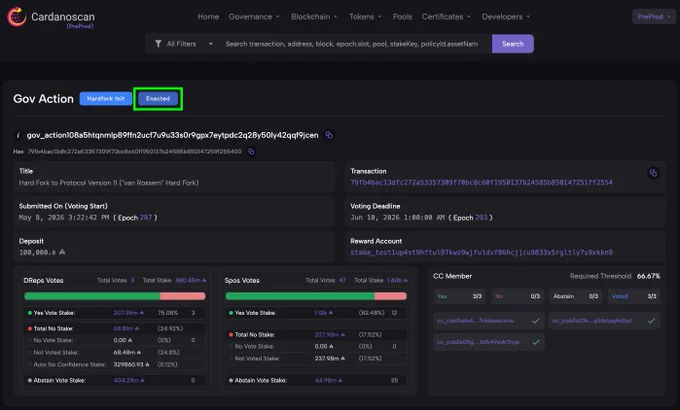Screen dimensions: 680x410
Task: Open CC member cc_cold1zde4 link
Action: coord(475,321)
